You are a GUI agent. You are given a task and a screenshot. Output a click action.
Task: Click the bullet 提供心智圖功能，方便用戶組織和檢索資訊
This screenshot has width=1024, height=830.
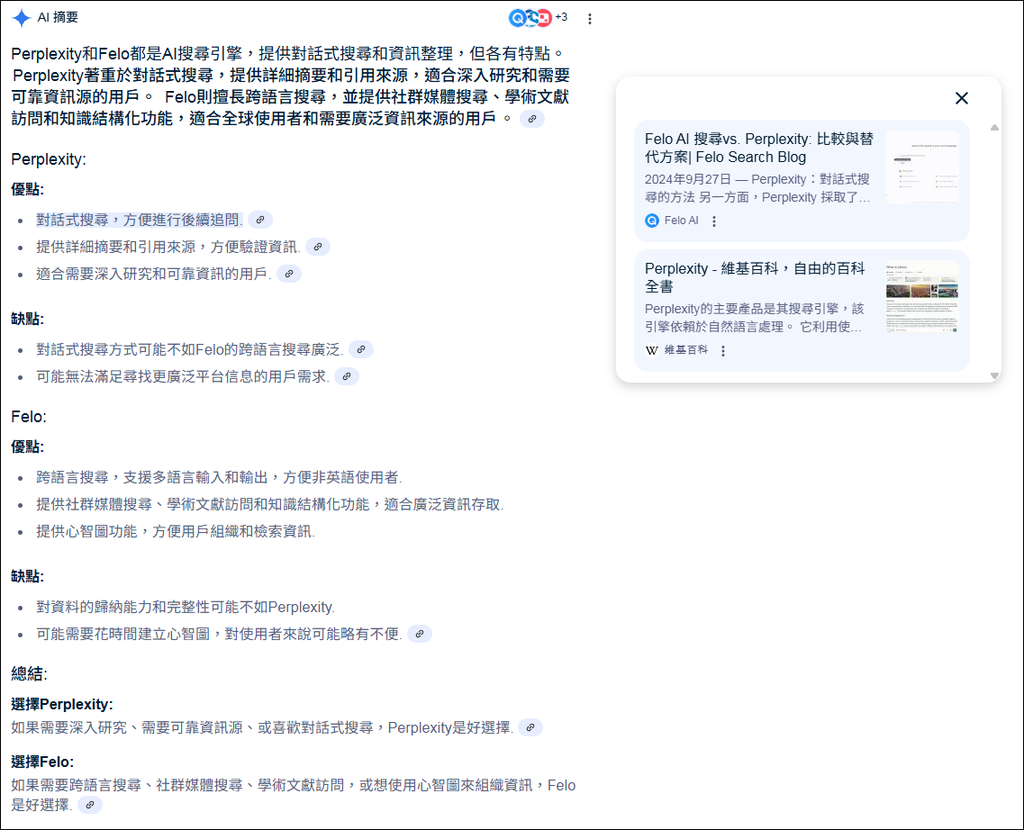(175, 532)
